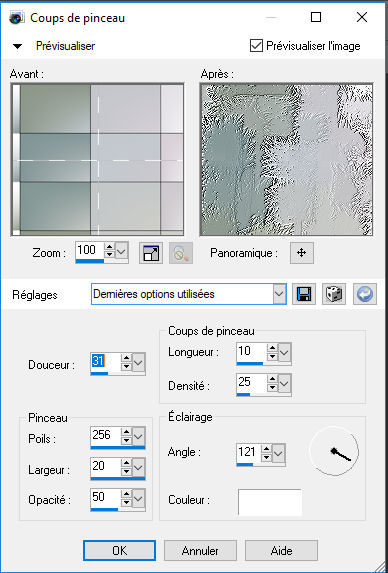This screenshot has height=573, width=388.
Task: Open the Largeur slider dropdown
Action: [139, 467]
